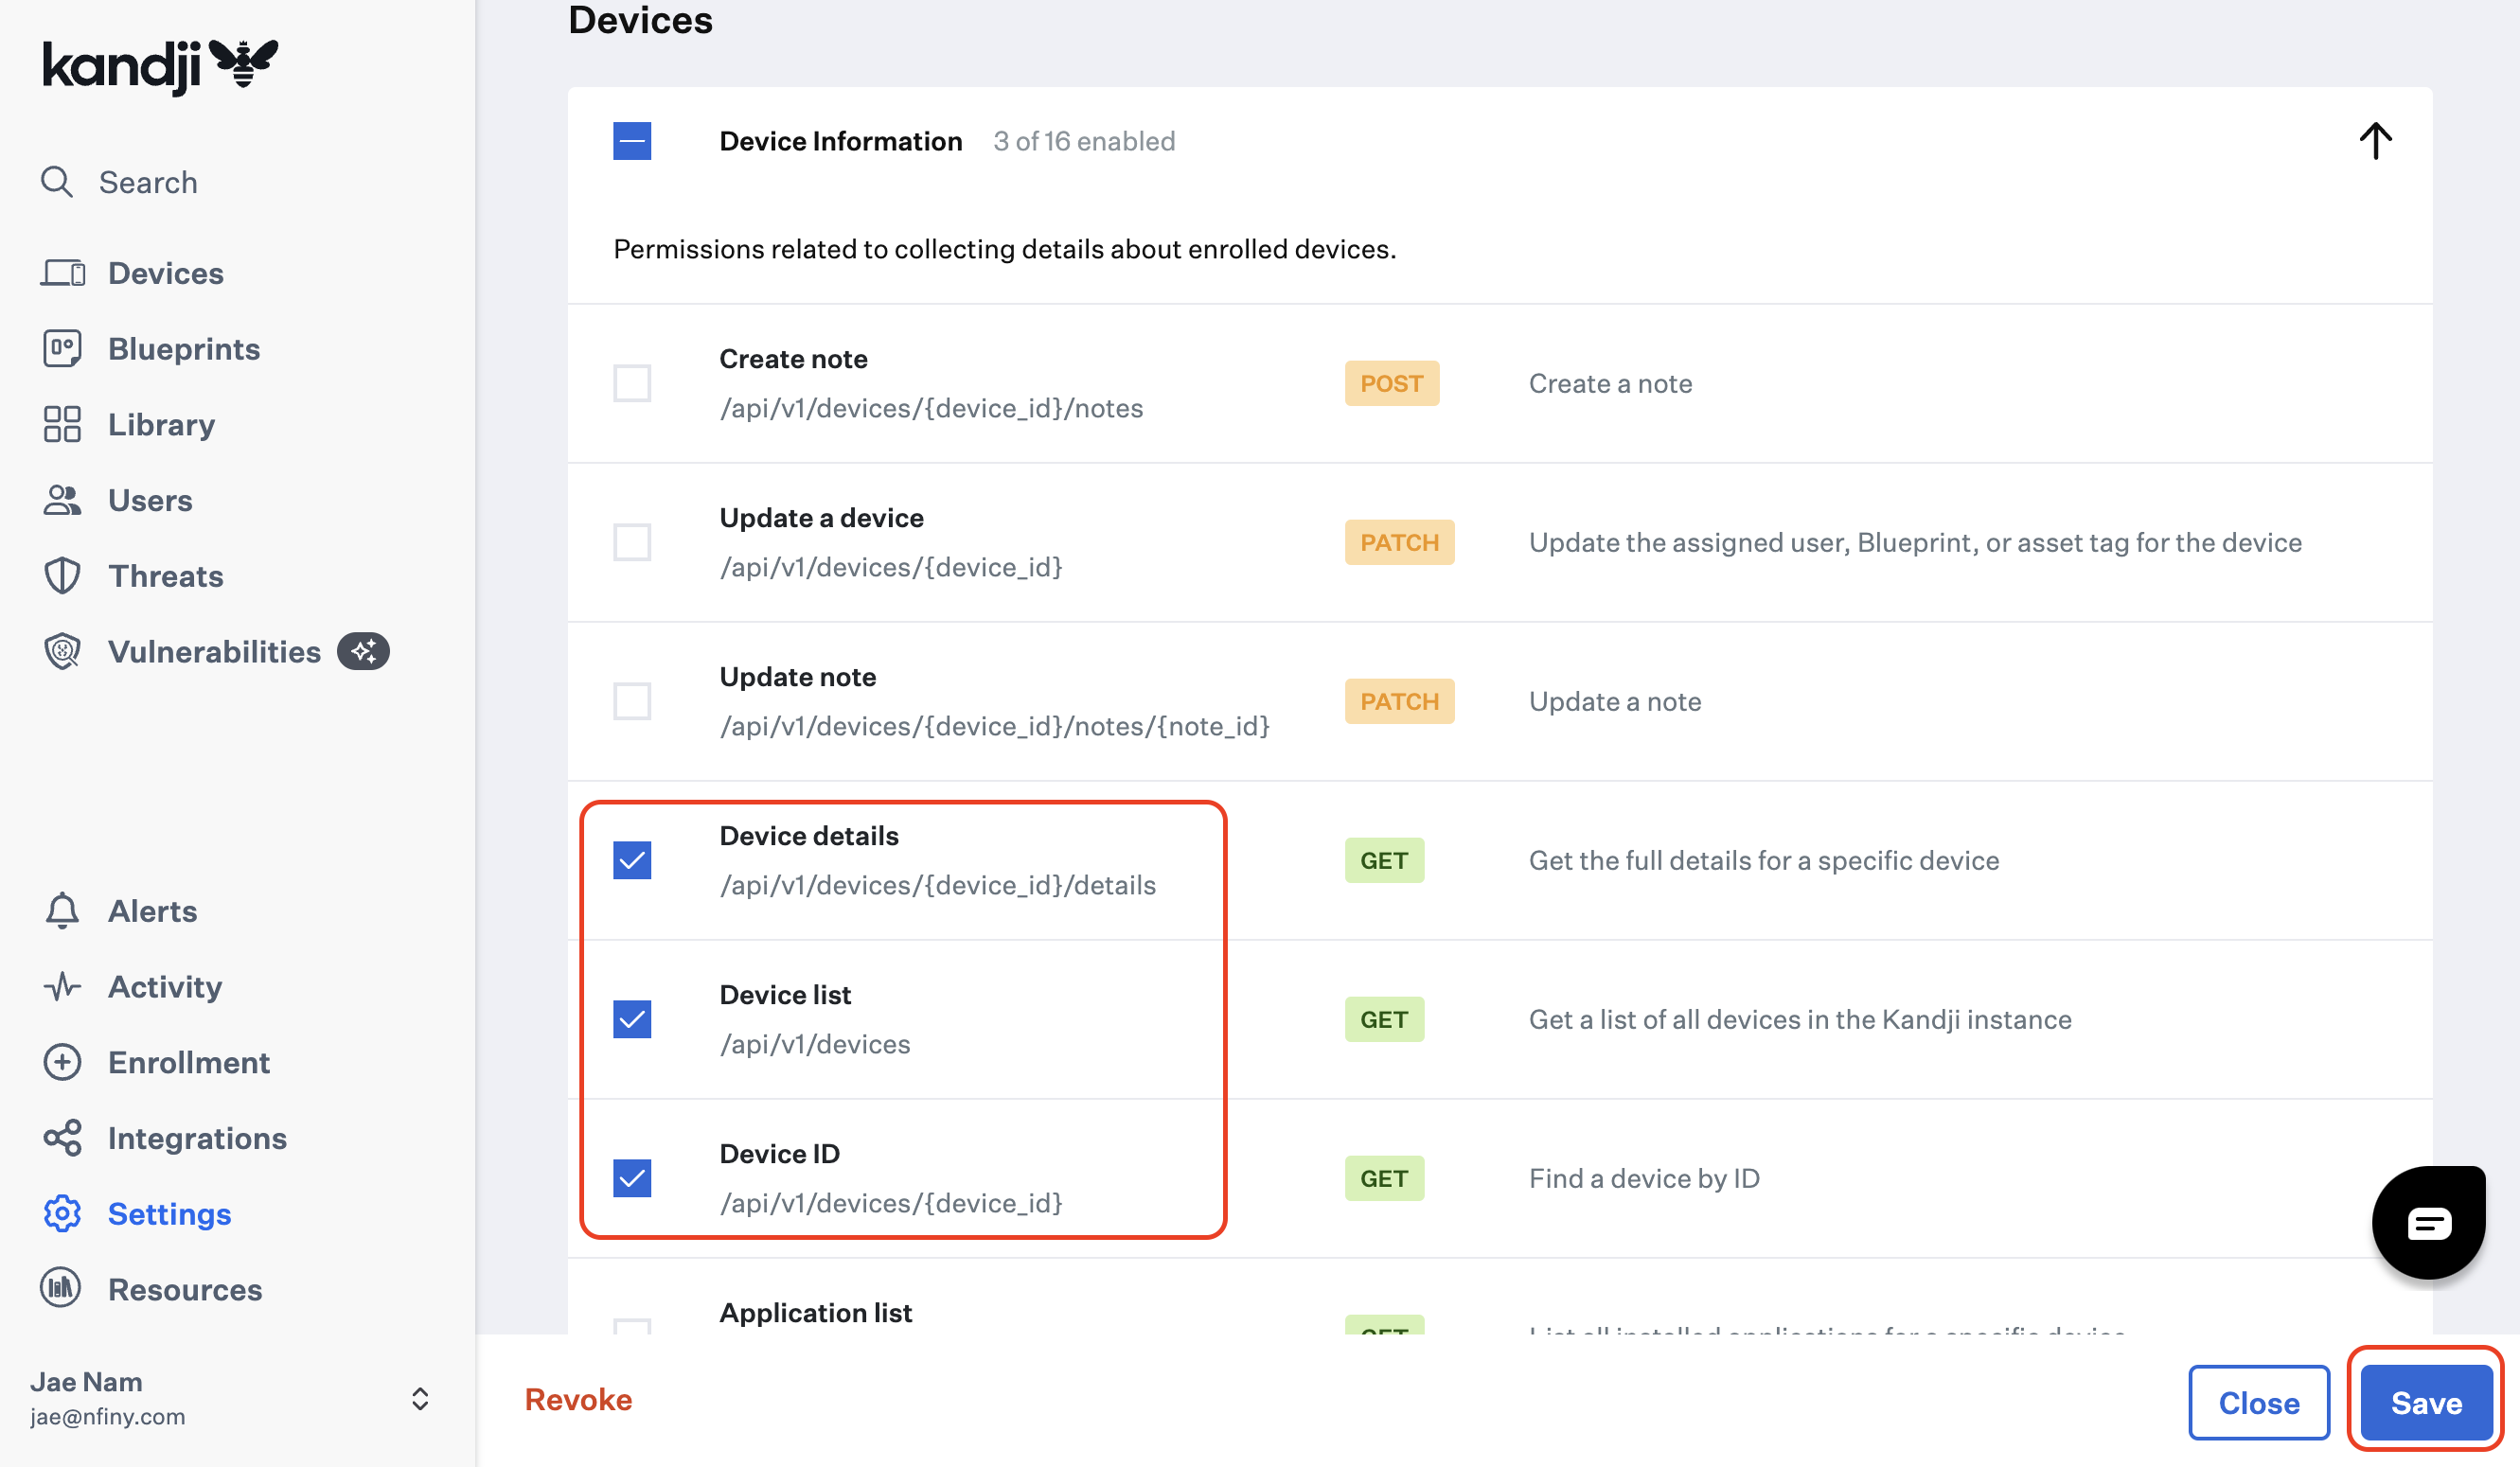Image resolution: width=2520 pixels, height=1467 pixels.
Task: Click the "/api/v1/devices/{device_id}/notes/{note_id}" path
Action: point(994,726)
